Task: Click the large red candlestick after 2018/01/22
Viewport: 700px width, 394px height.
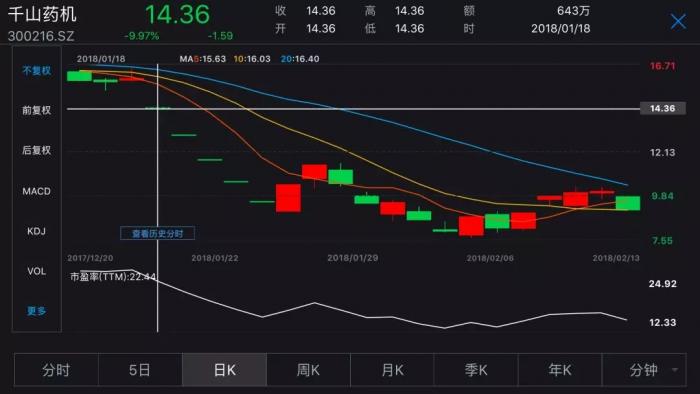Action: point(288,198)
